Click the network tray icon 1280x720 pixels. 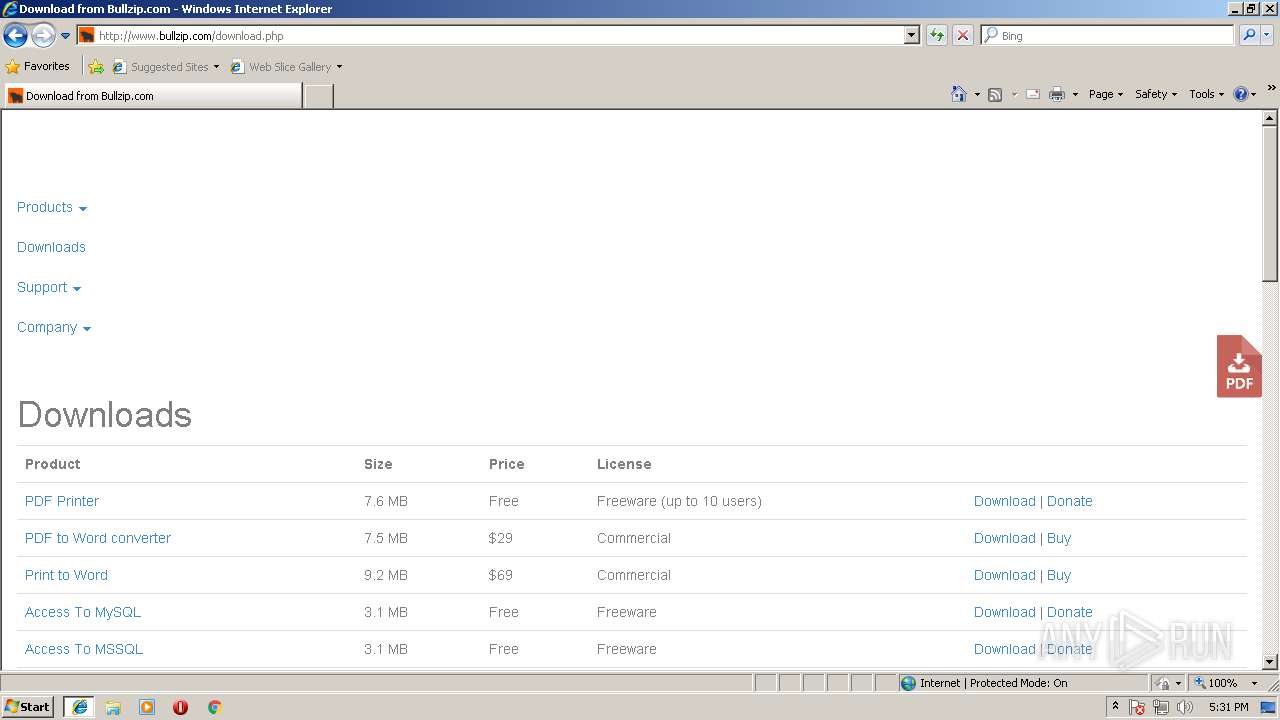tap(1161, 707)
